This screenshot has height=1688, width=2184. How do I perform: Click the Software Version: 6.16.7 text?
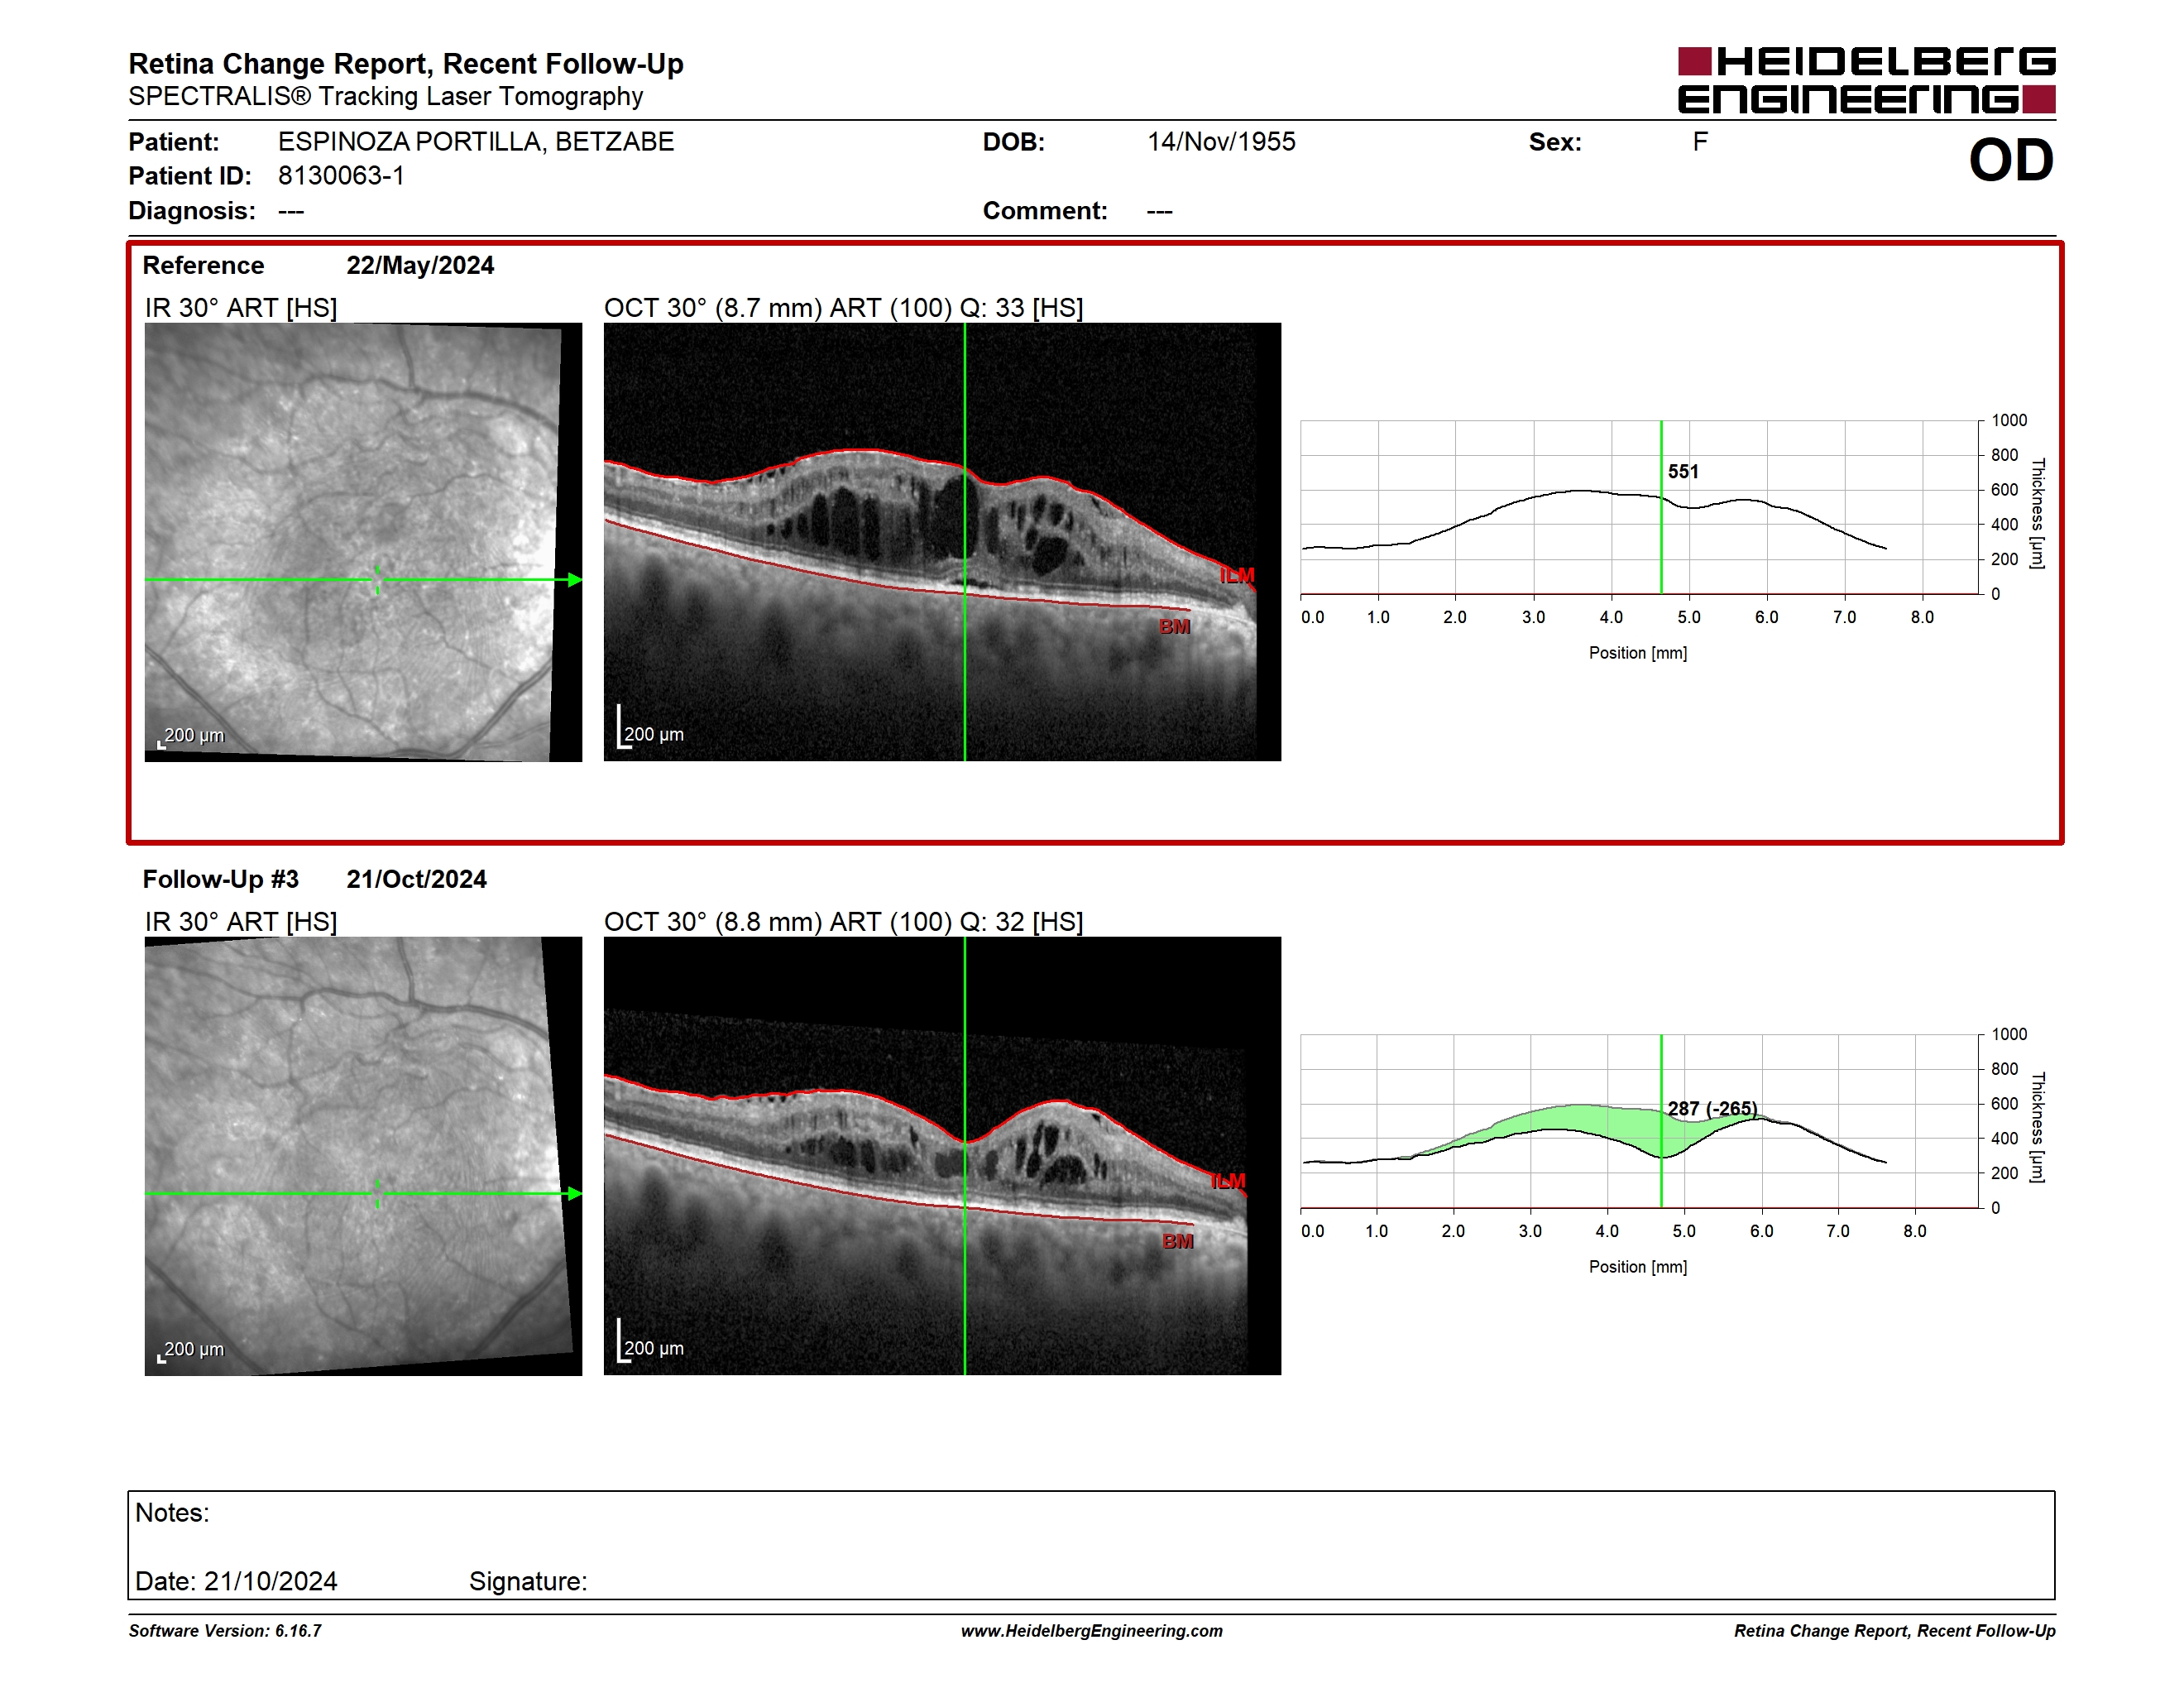point(225,1631)
